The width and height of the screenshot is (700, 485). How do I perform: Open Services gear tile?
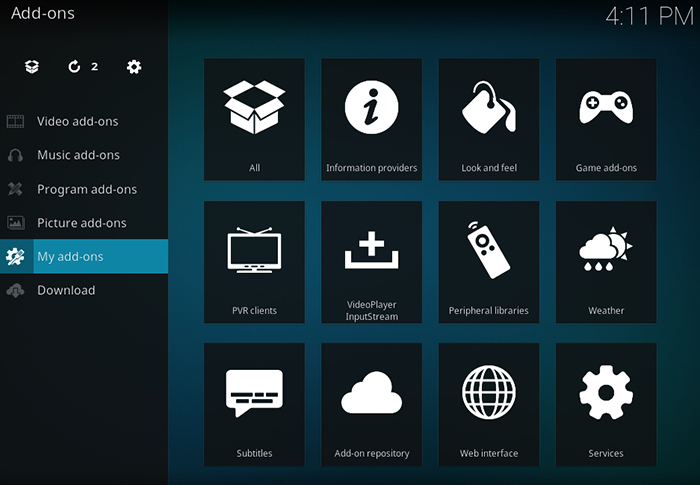[606, 405]
